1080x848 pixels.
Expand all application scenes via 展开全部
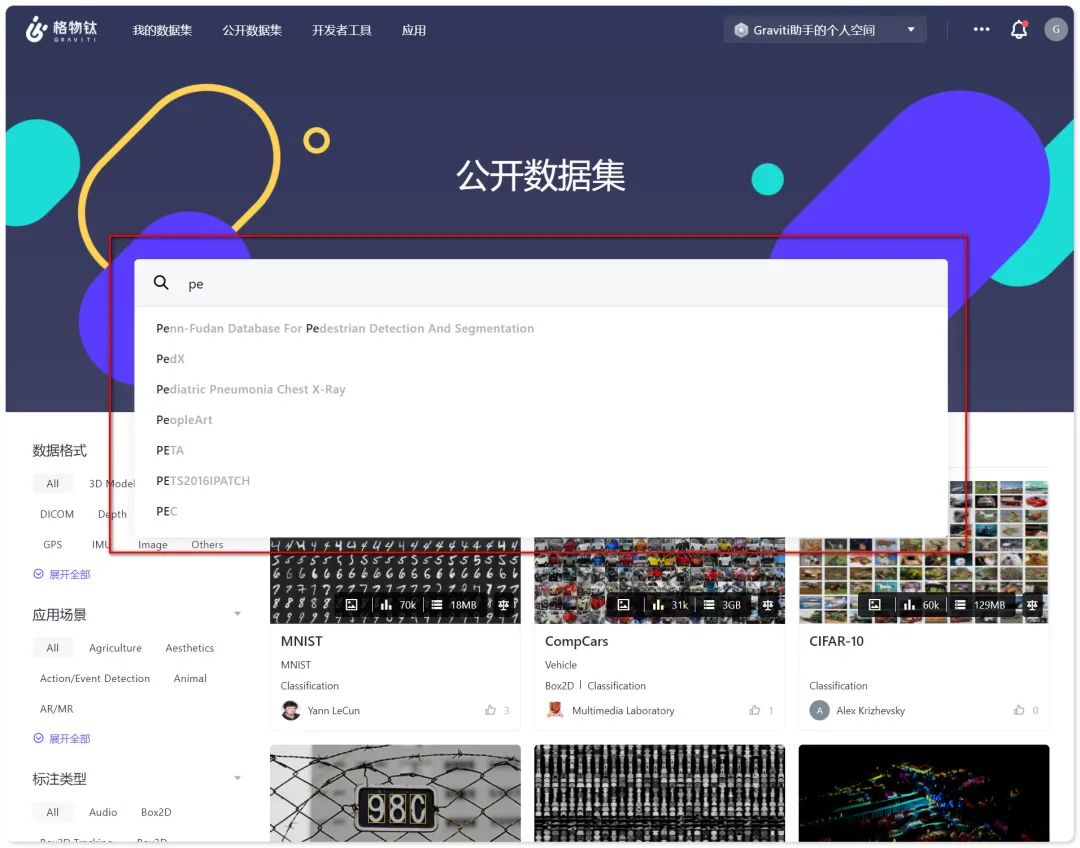pos(62,738)
